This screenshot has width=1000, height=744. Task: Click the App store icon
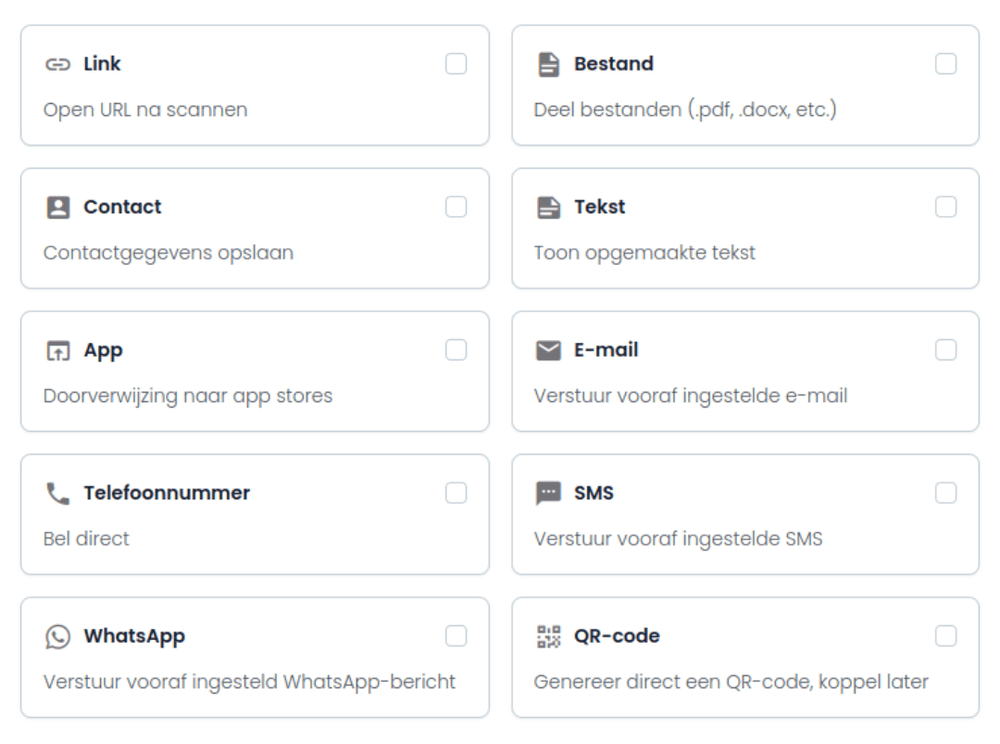pos(58,350)
